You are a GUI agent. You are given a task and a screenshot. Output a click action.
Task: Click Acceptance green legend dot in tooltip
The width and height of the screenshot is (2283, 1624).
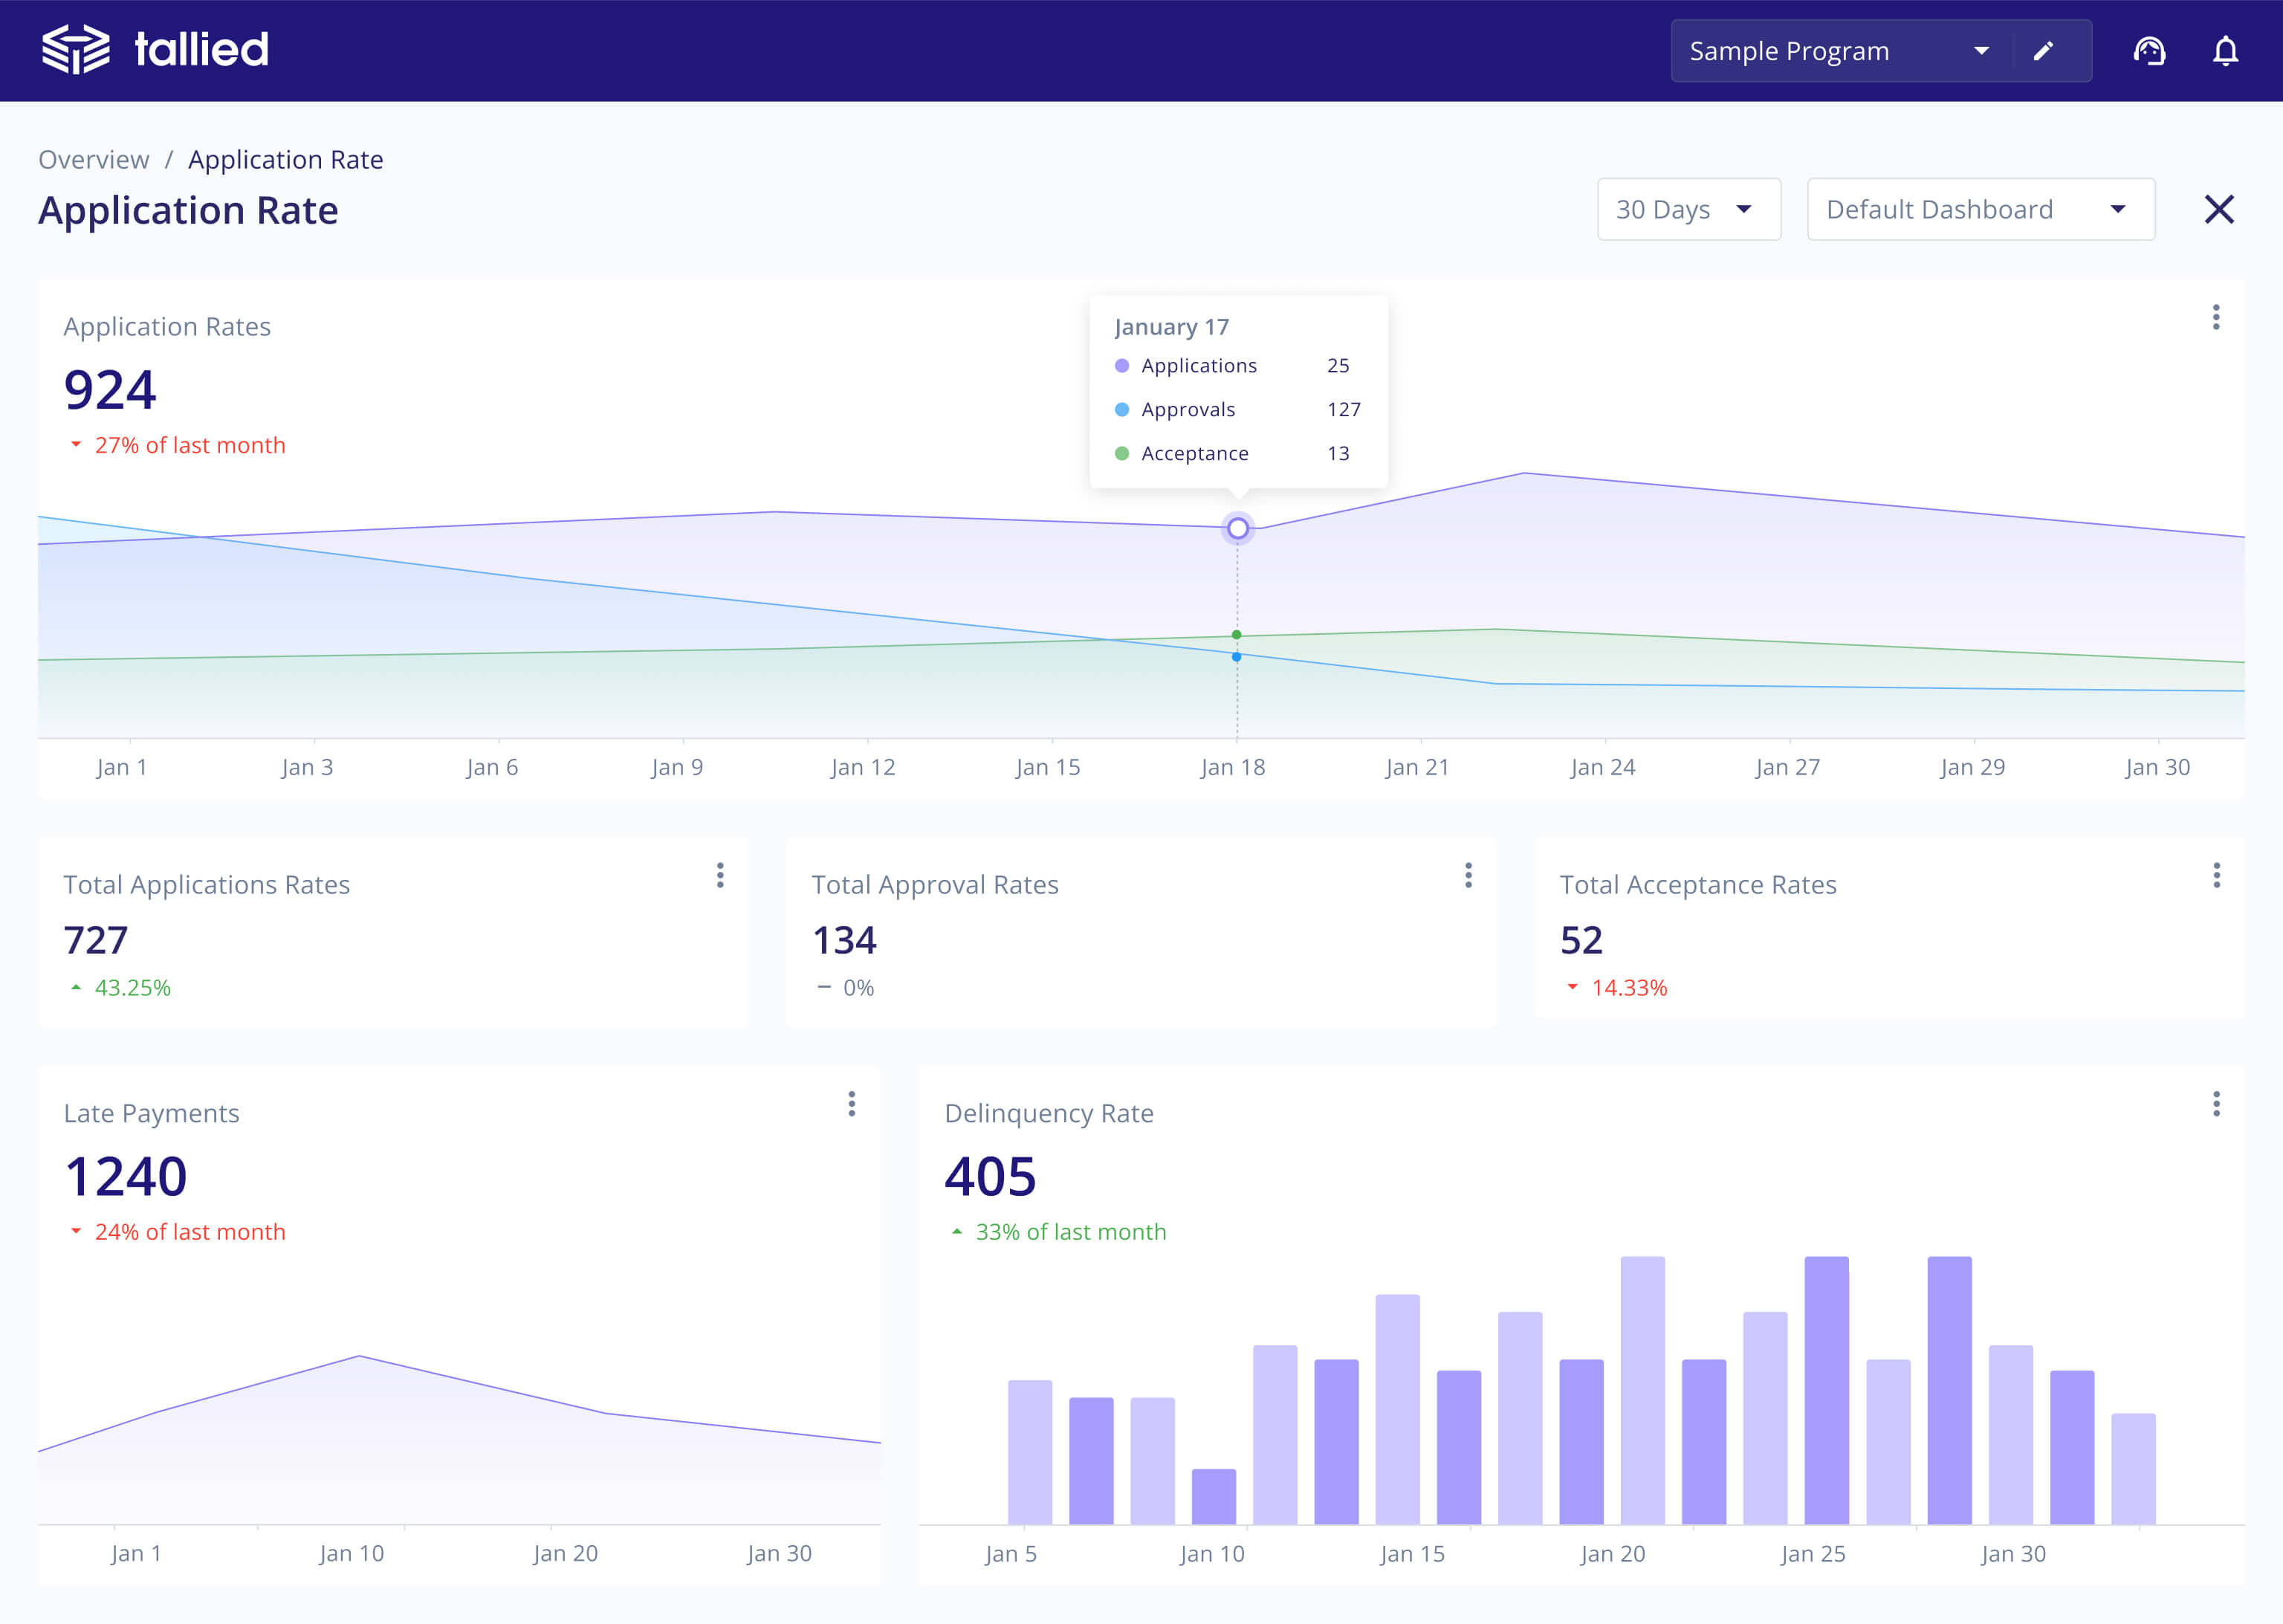tap(1121, 454)
